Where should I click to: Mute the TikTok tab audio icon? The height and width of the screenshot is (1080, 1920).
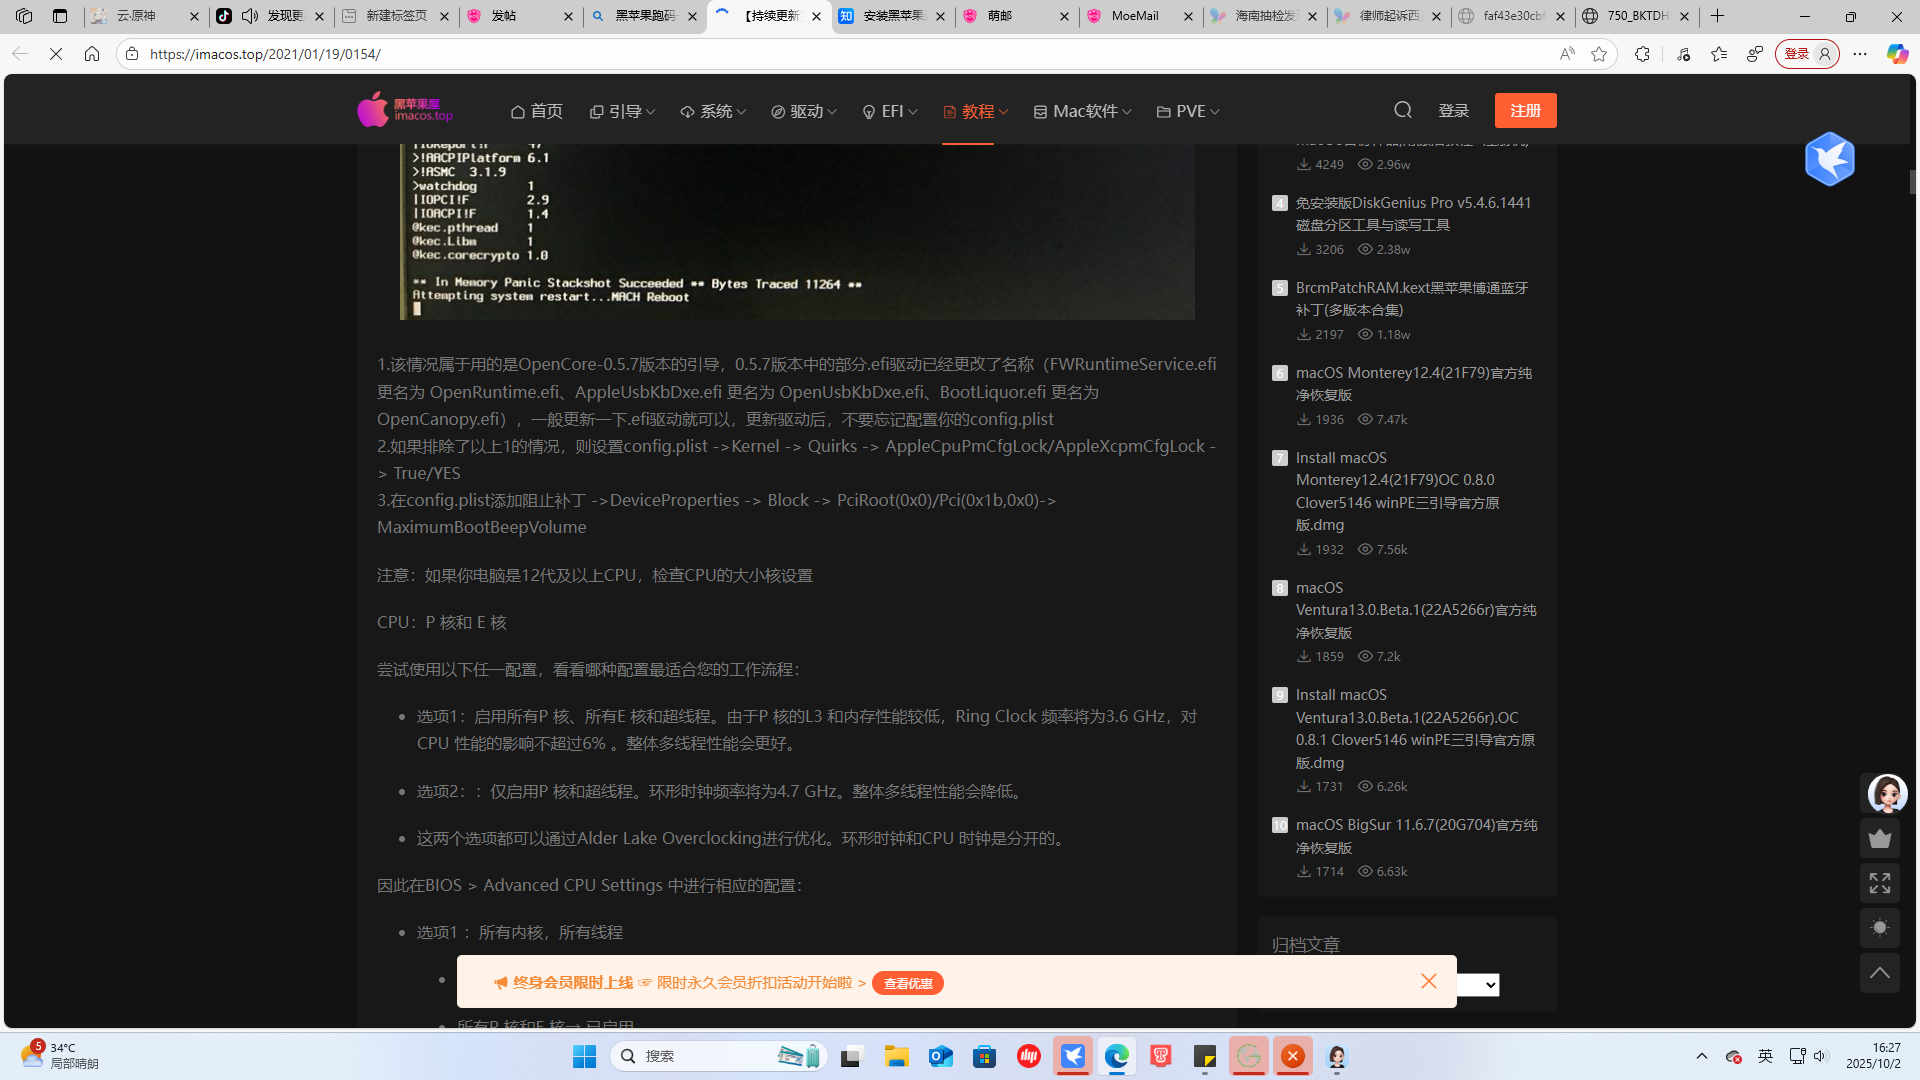pyautogui.click(x=250, y=16)
